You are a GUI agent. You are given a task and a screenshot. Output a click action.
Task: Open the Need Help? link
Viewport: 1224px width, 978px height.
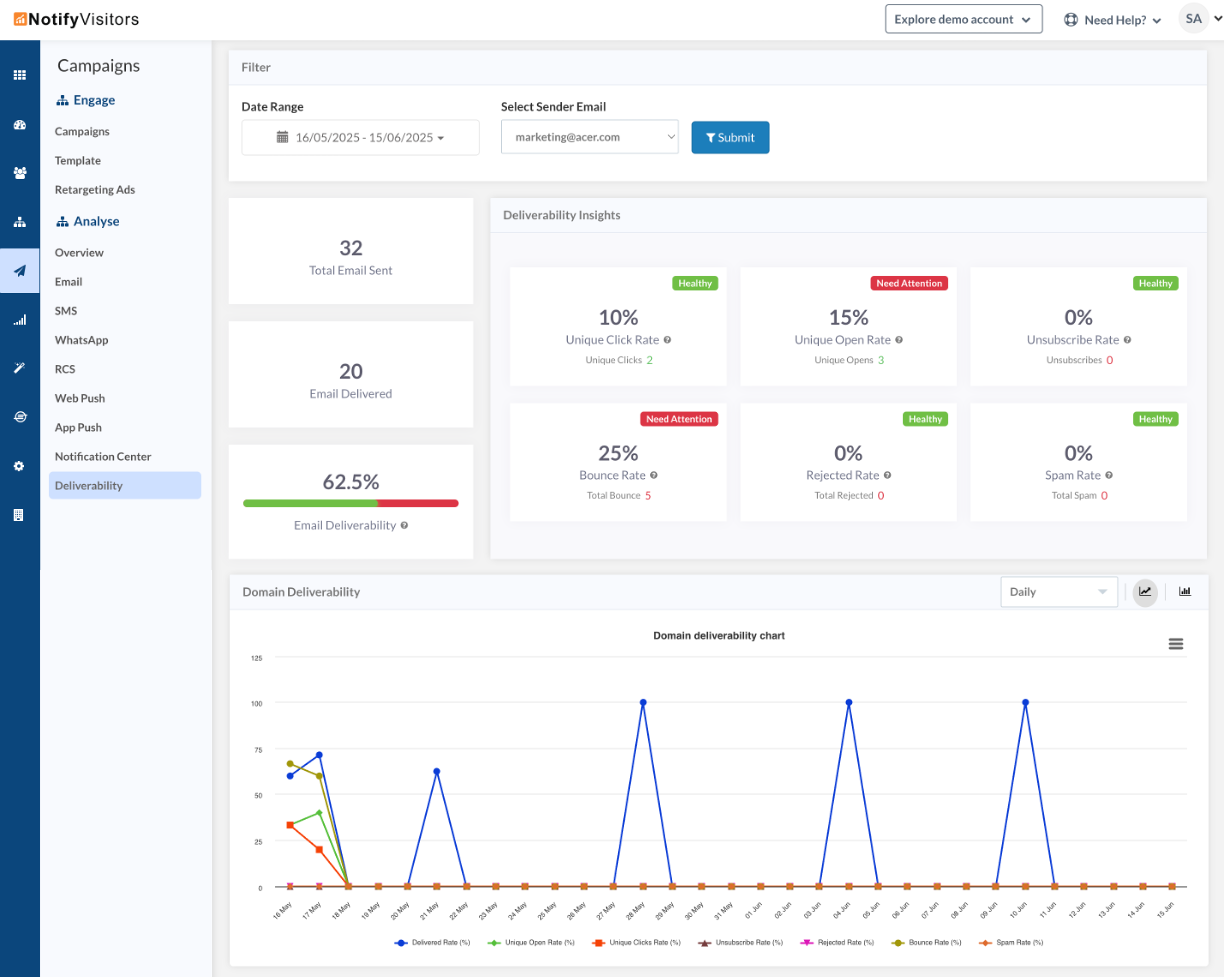(1112, 19)
